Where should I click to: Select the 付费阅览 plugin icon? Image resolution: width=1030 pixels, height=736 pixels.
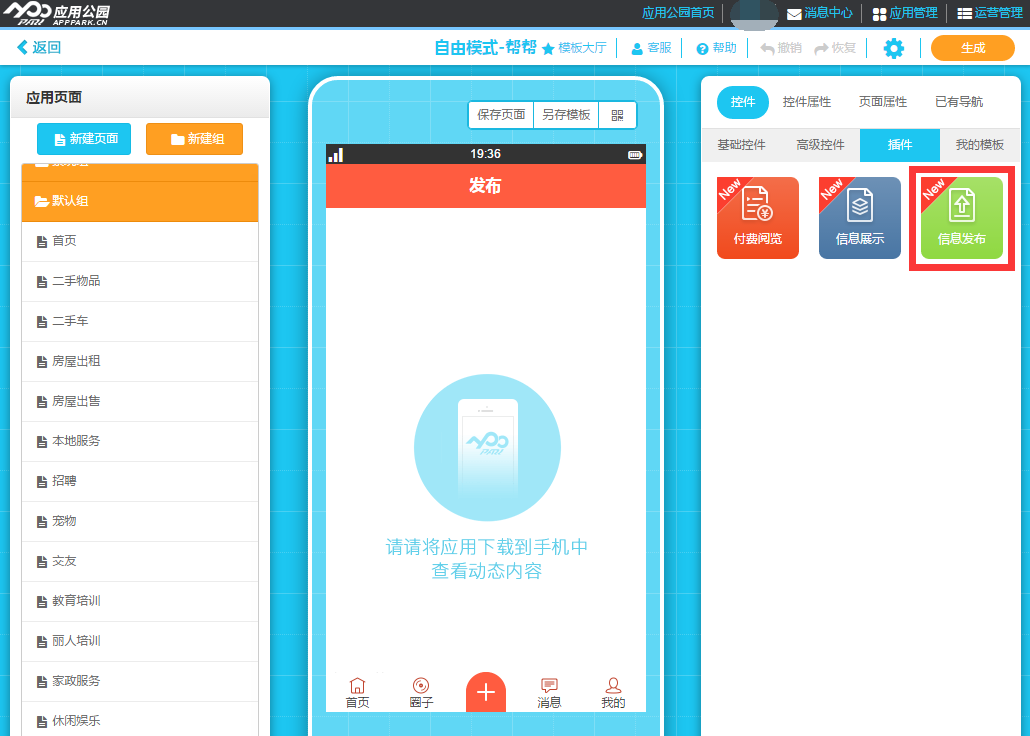point(758,218)
